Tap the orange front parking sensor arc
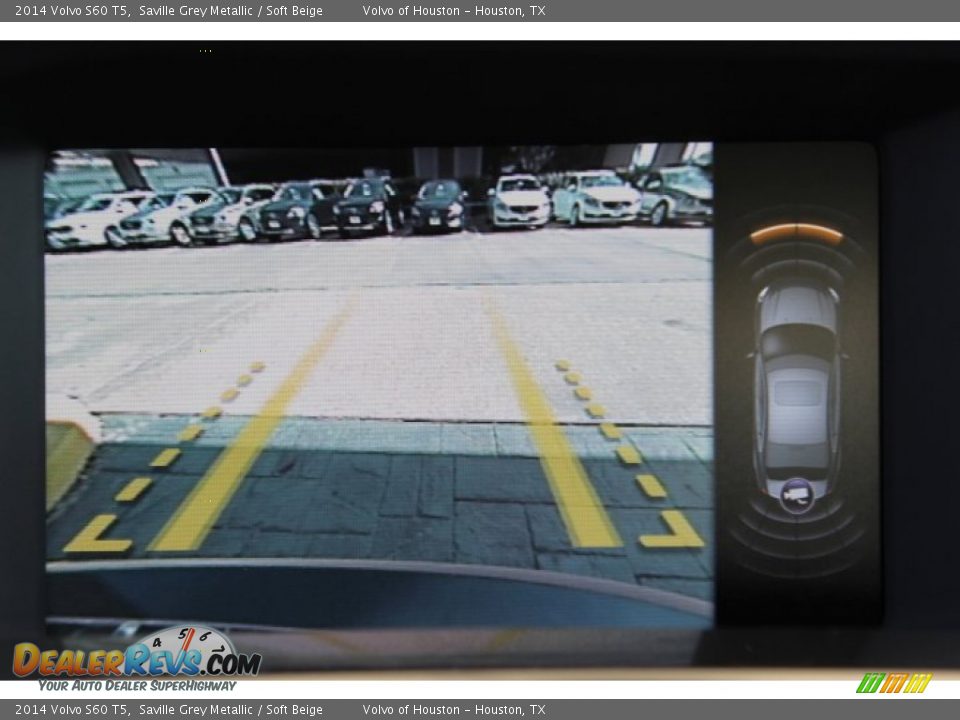This screenshot has height=720, width=960. tap(796, 233)
